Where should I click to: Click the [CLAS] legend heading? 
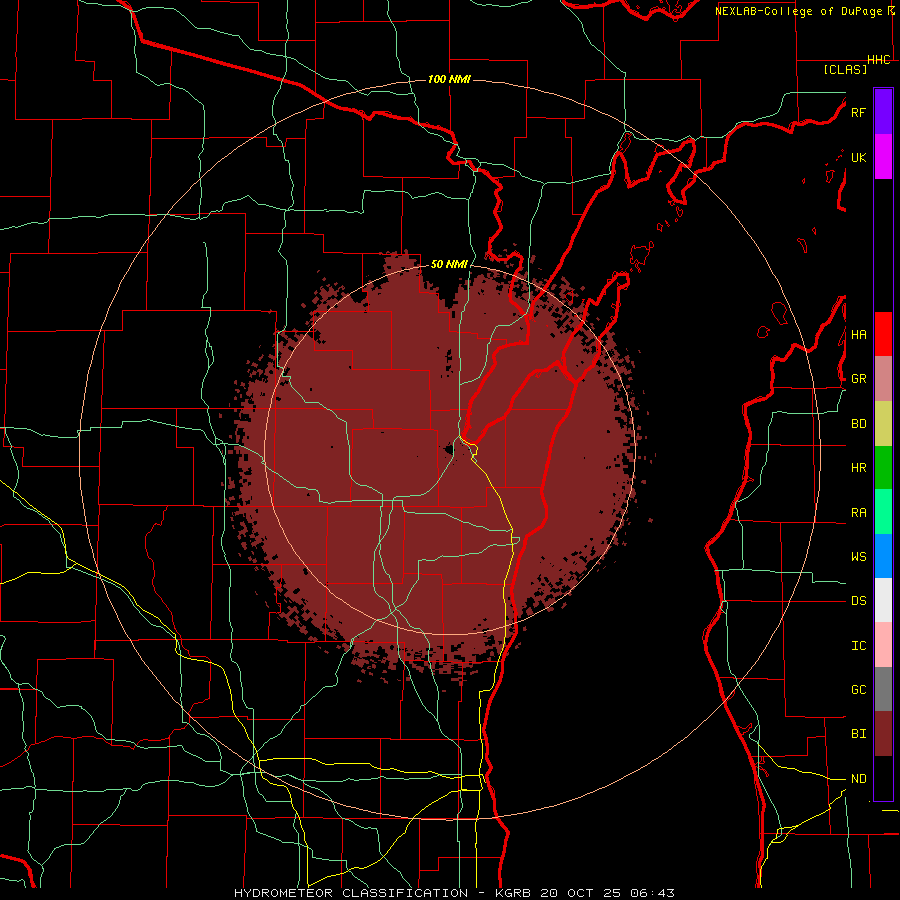coord(845,69)
